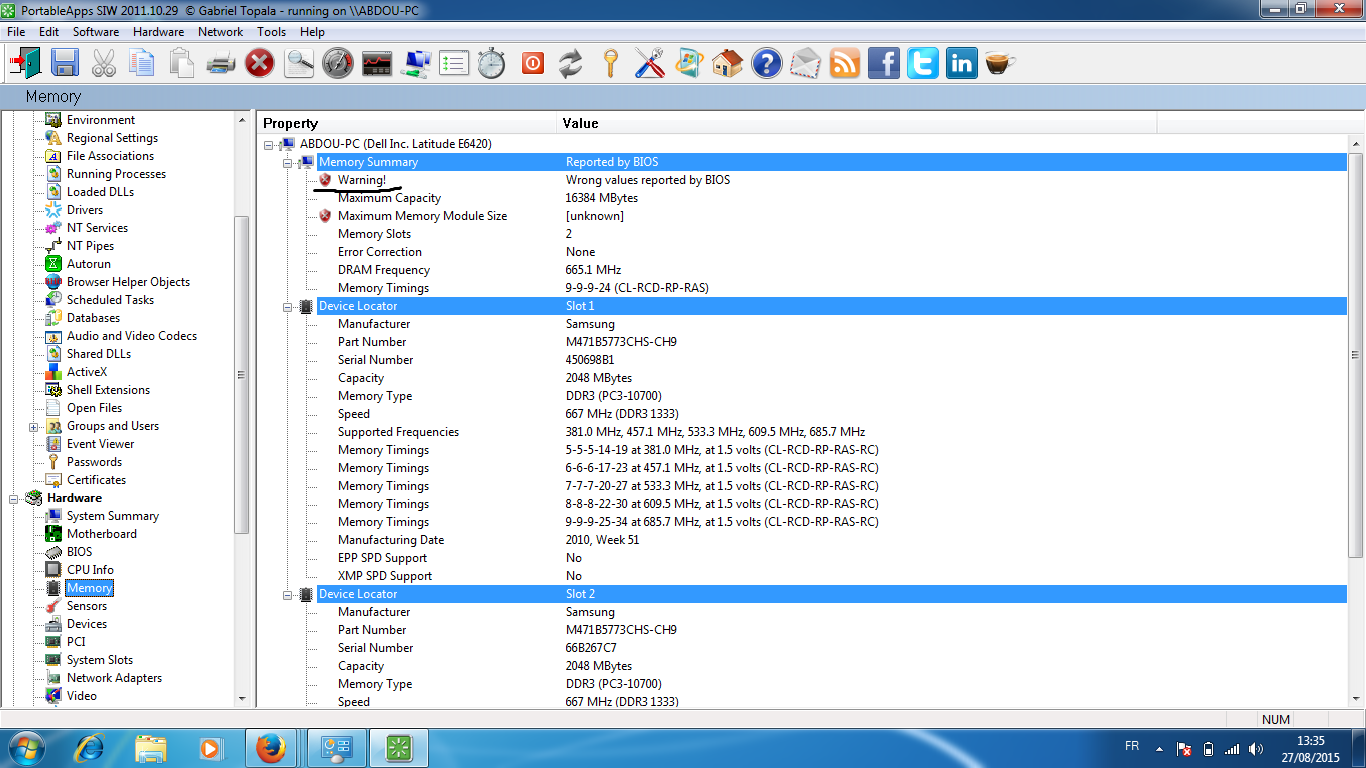
Task: Click the home page house icon
Action: click(x=728, y=64)
